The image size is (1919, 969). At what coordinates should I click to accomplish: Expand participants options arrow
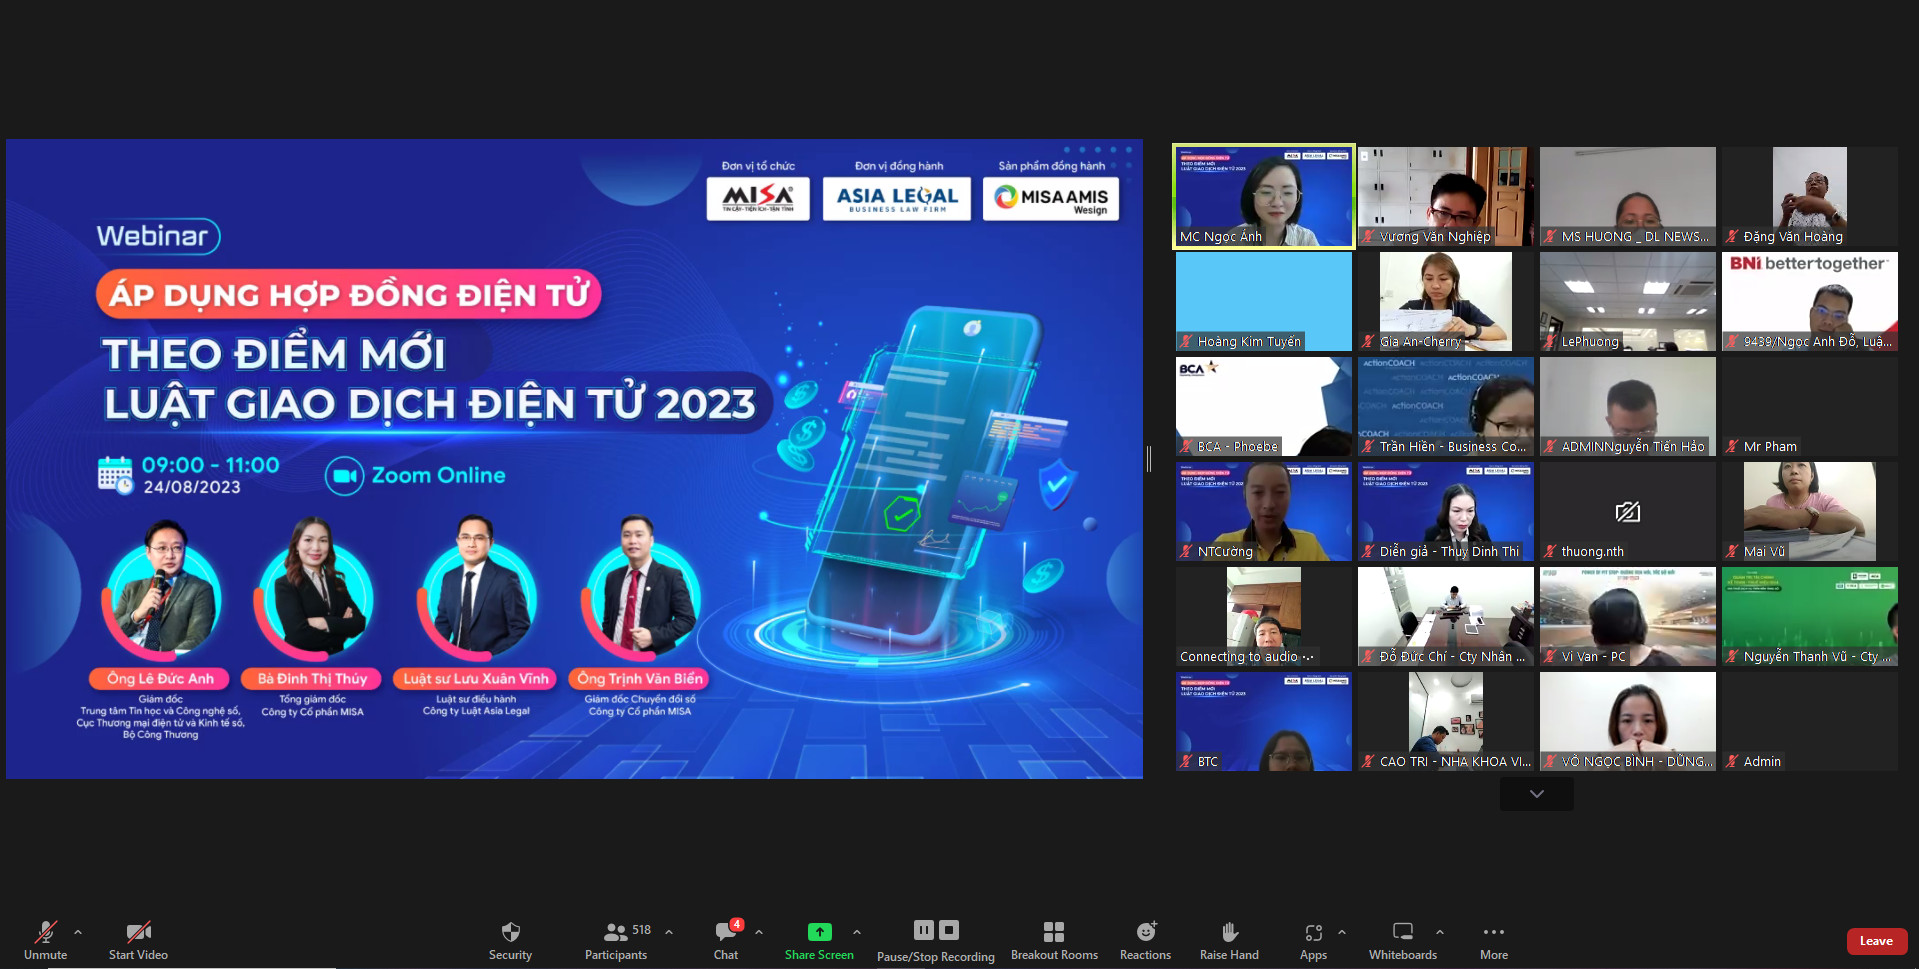click(x=669, y=932)
